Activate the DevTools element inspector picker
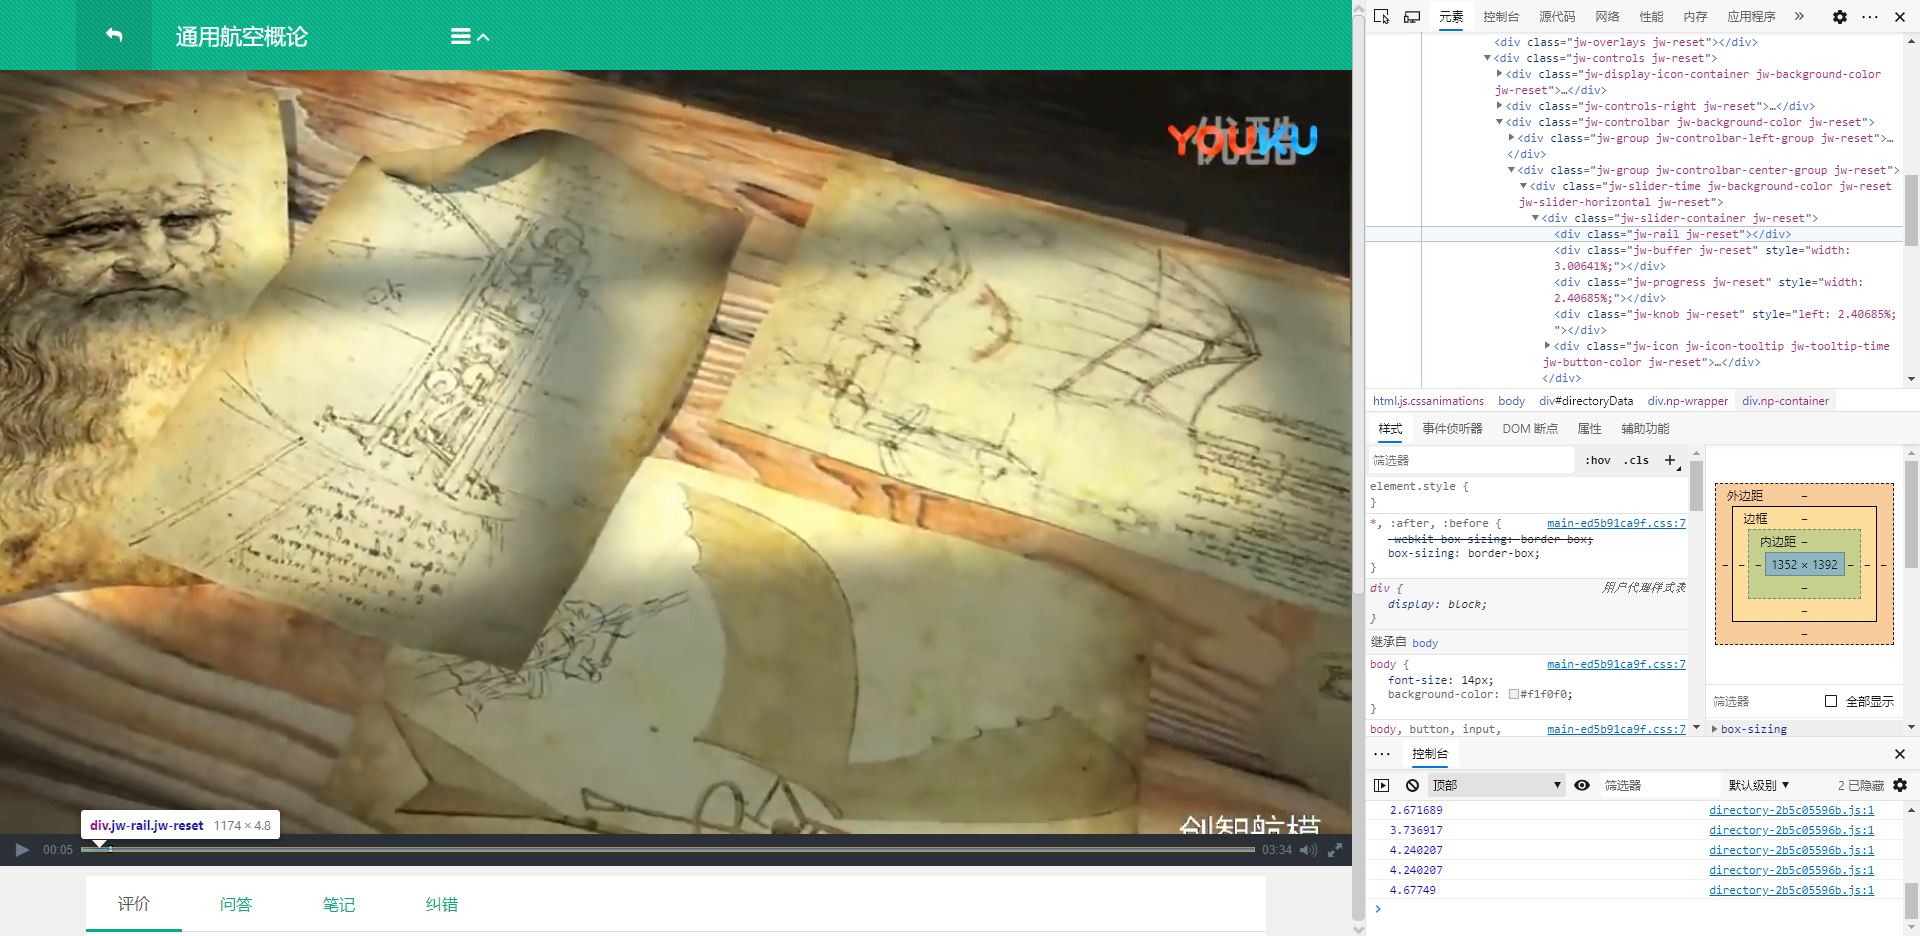This screenshot has height=936, width=1920. 1382,16
